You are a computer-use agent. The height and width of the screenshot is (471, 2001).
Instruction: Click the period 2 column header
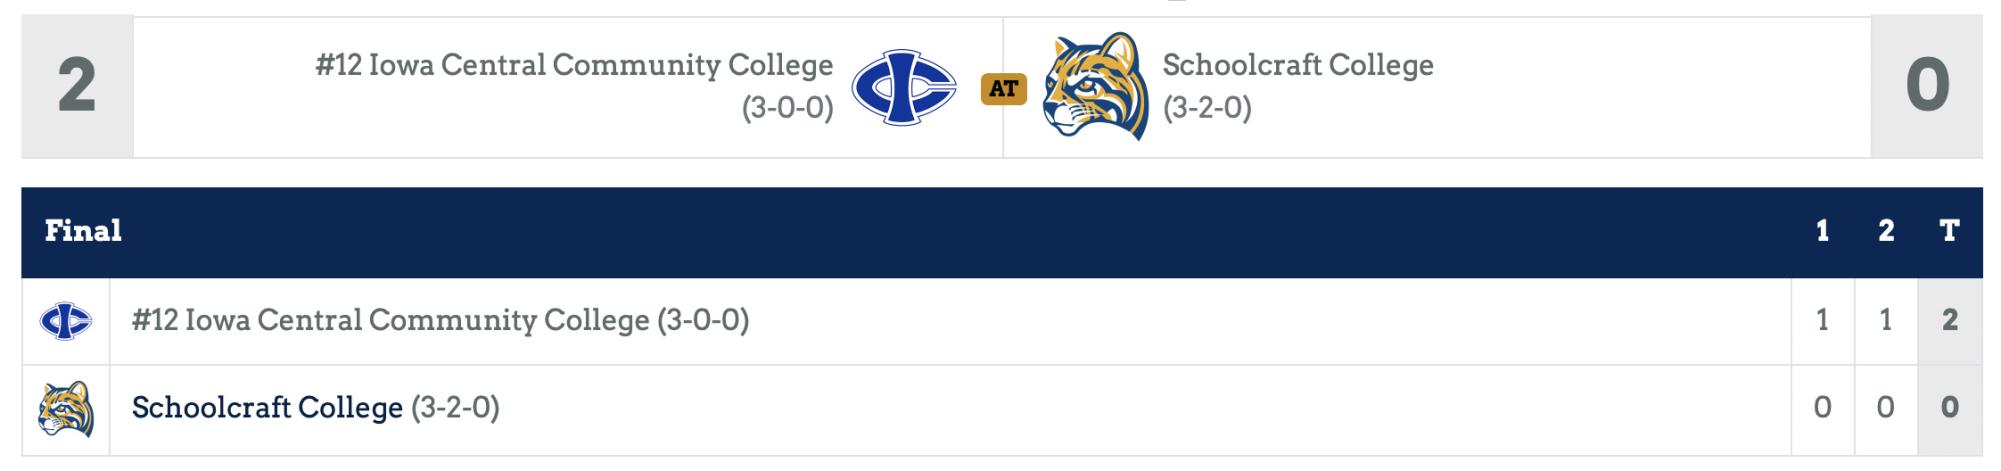(1886, 231)
